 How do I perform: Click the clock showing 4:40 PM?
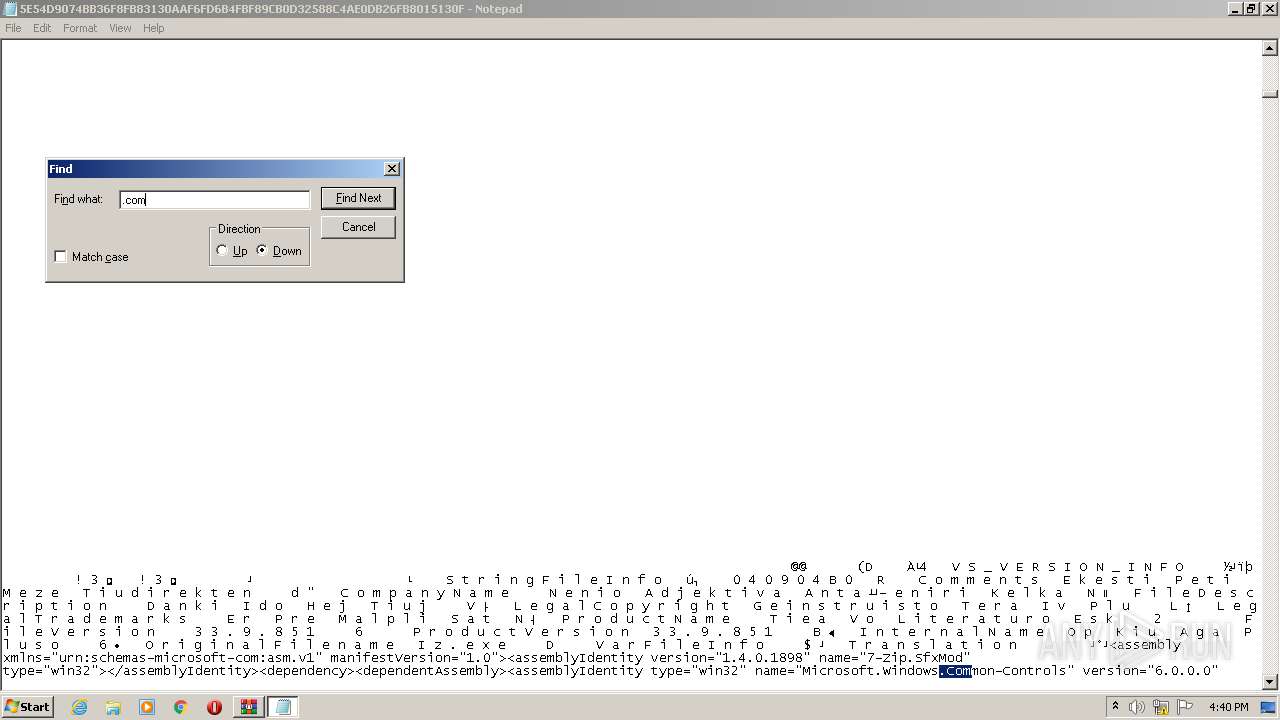(1228, 707)
